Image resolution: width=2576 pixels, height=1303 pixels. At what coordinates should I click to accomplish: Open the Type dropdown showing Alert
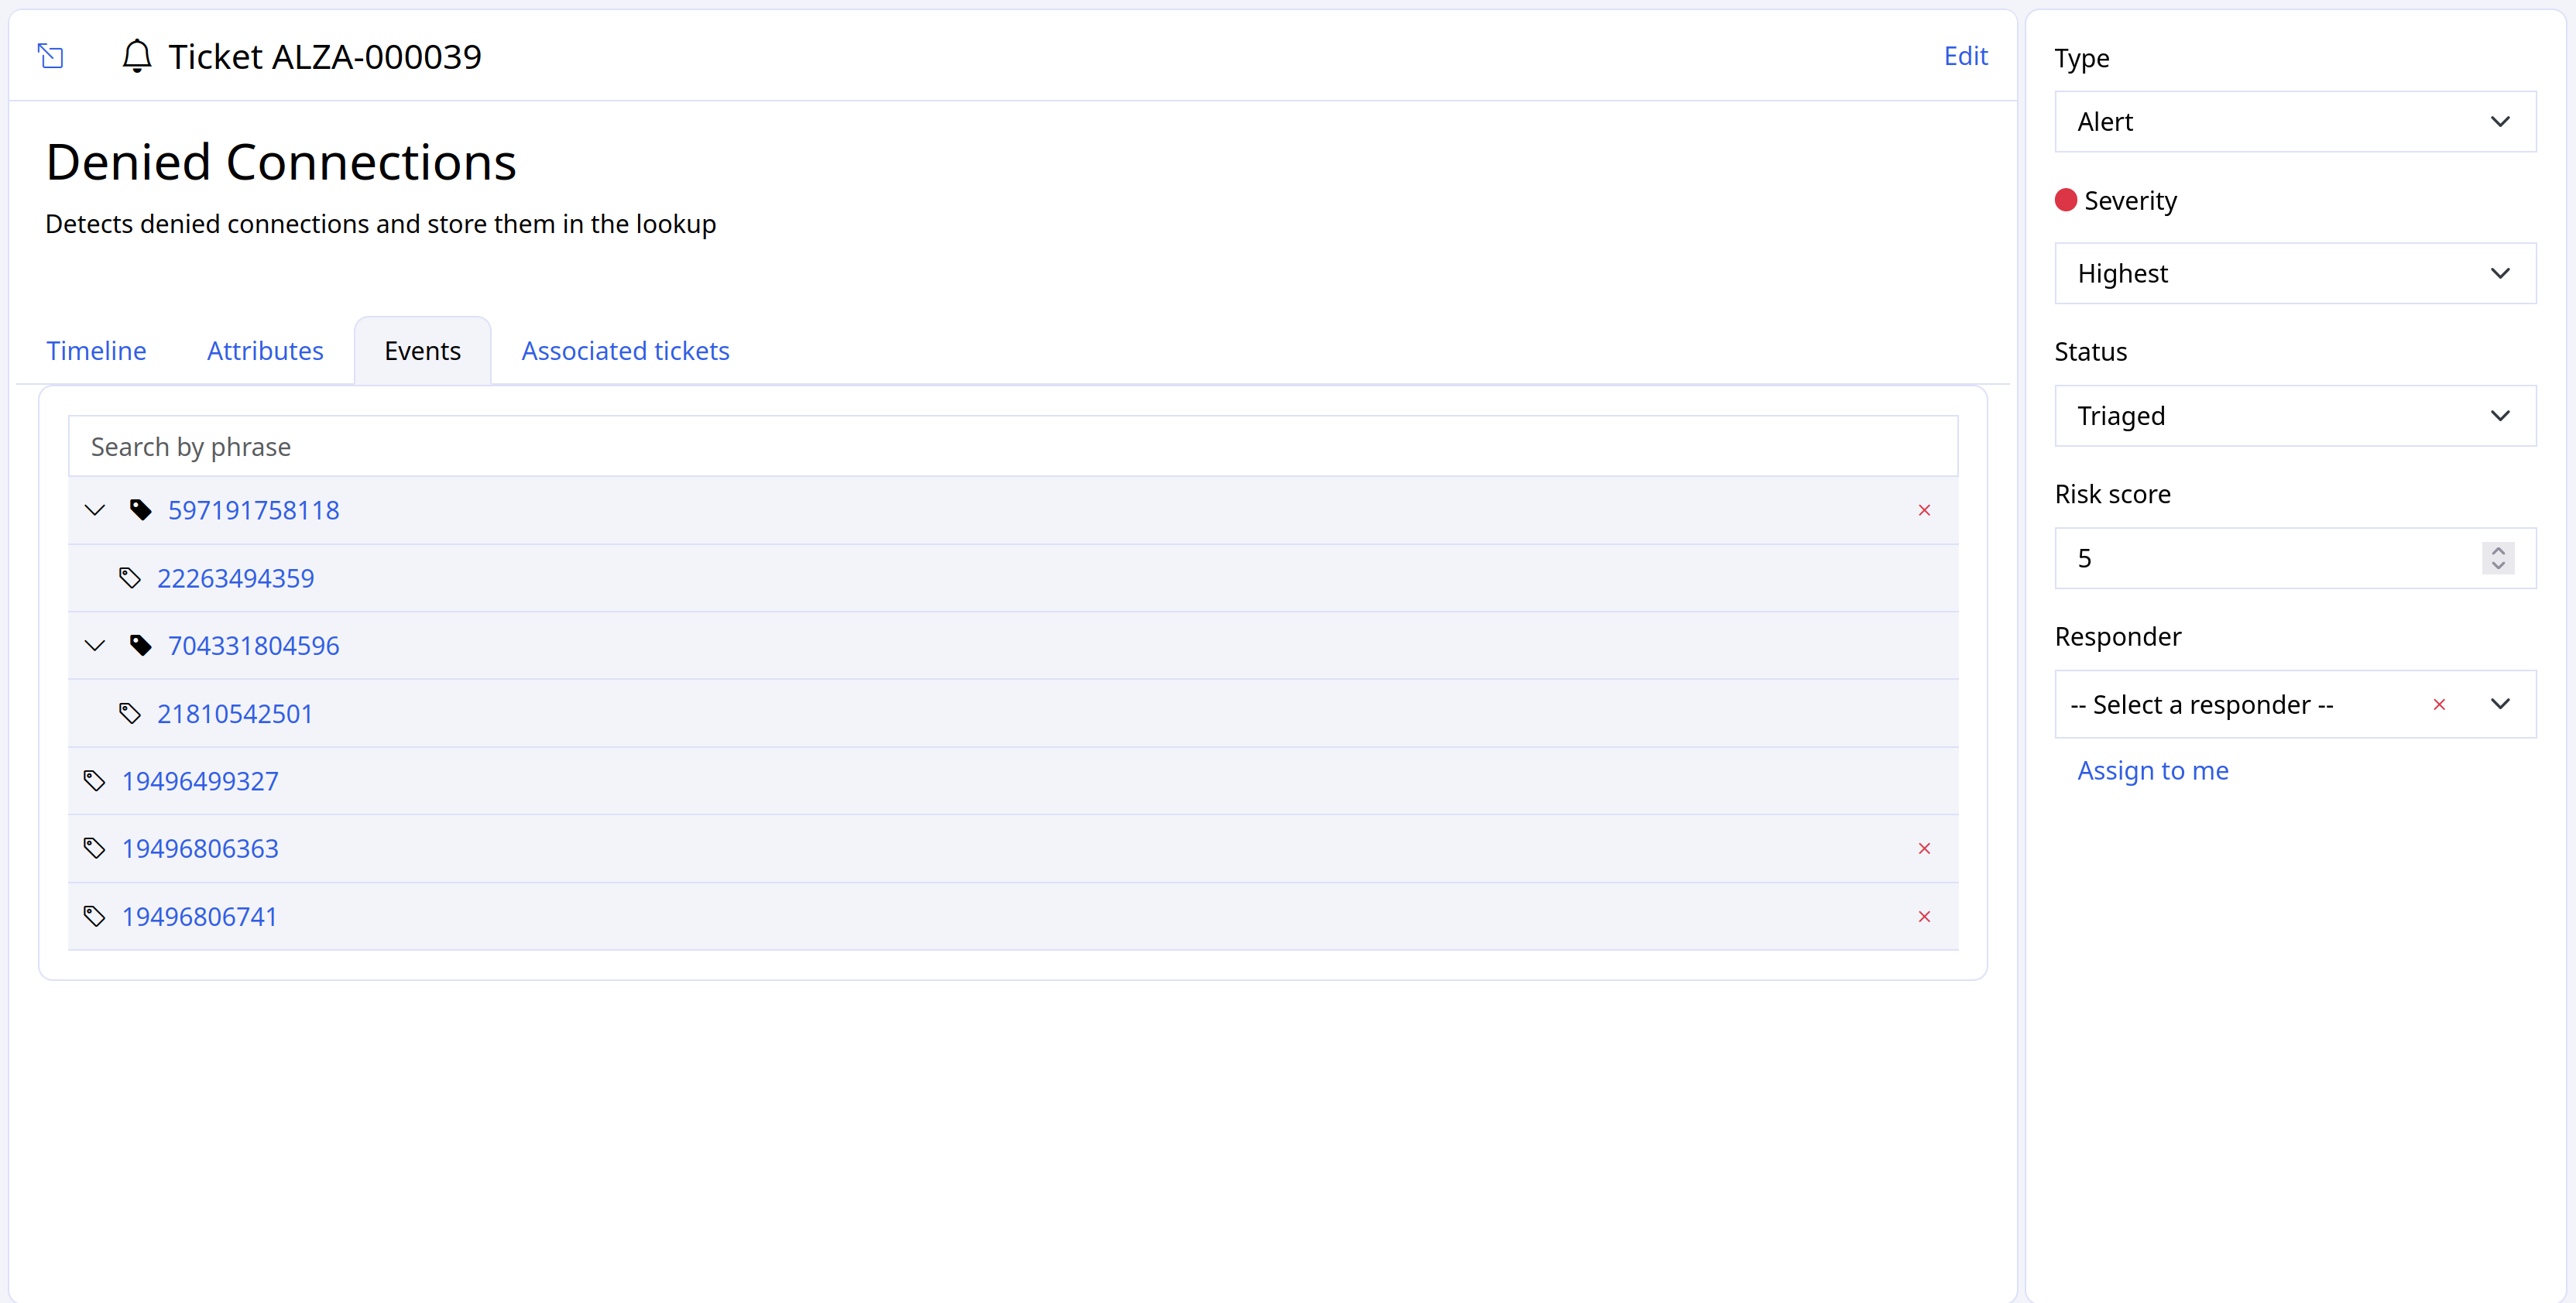click(2295, 122)
